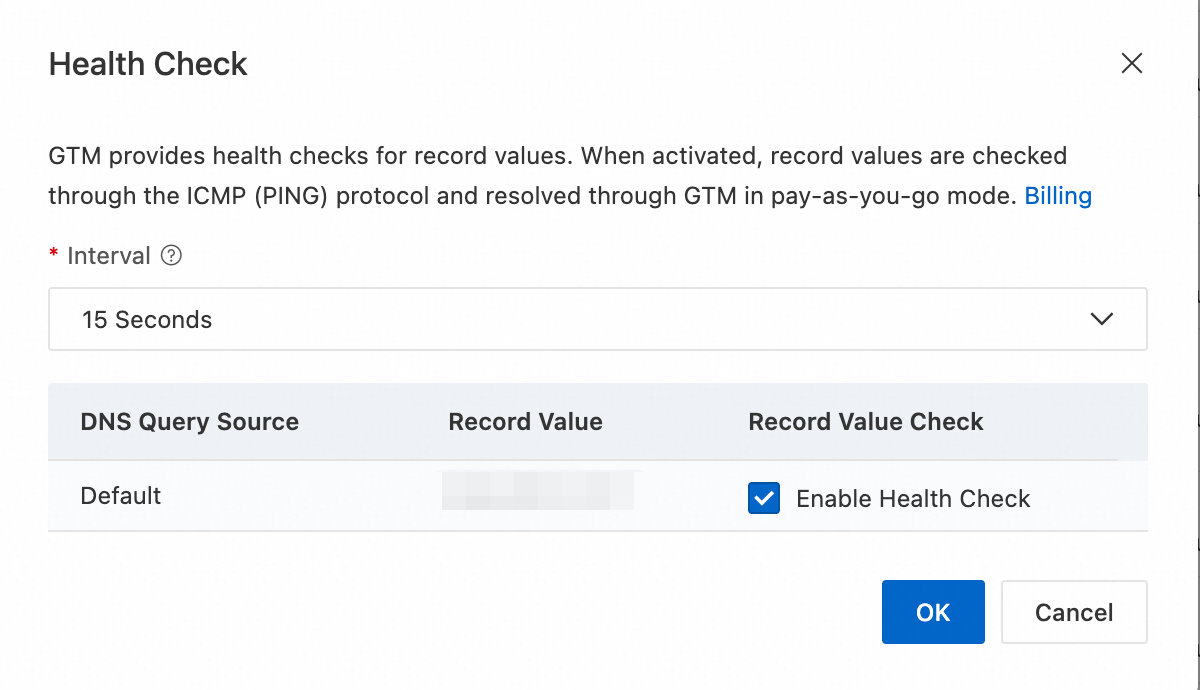Viewport: 1200px width, 690px height.
Task: Click the Interval help question-mark icon
Action: pyautogui.click(x=171, y=256)
